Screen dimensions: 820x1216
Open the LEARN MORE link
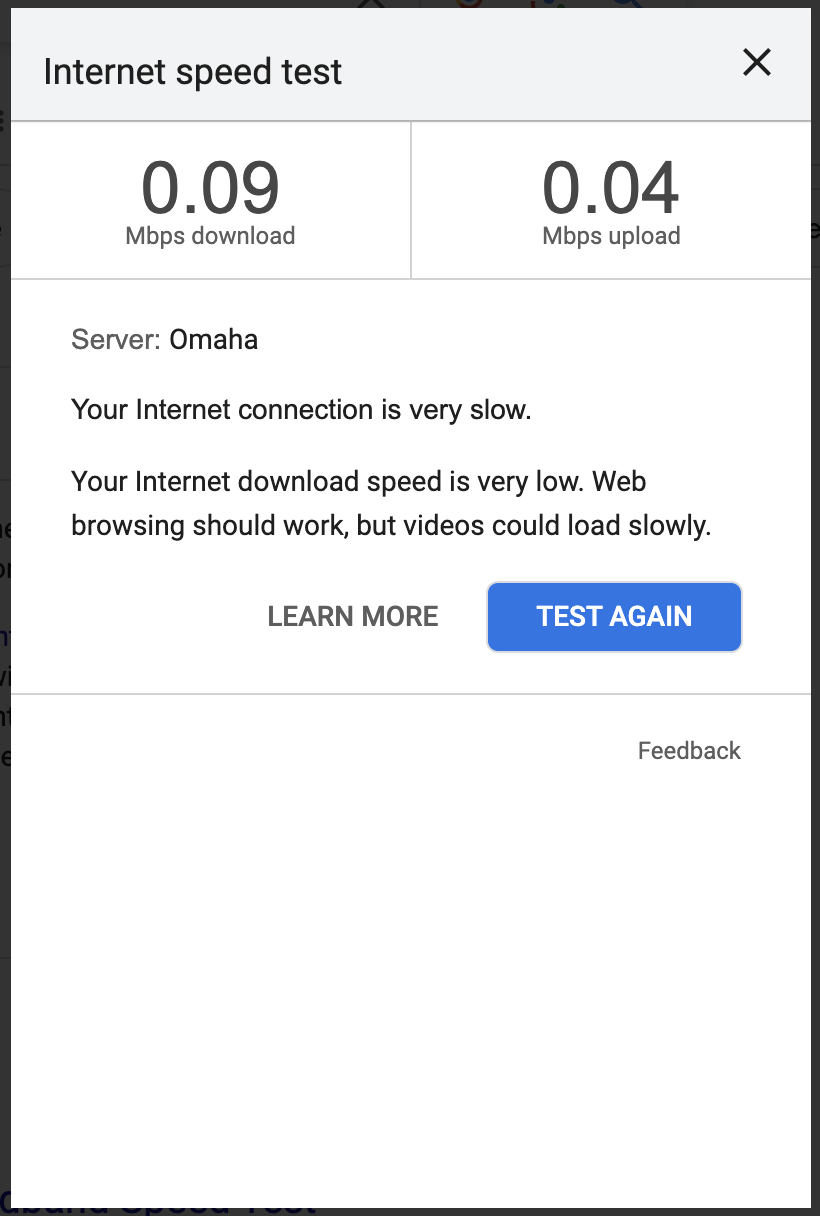353,616
